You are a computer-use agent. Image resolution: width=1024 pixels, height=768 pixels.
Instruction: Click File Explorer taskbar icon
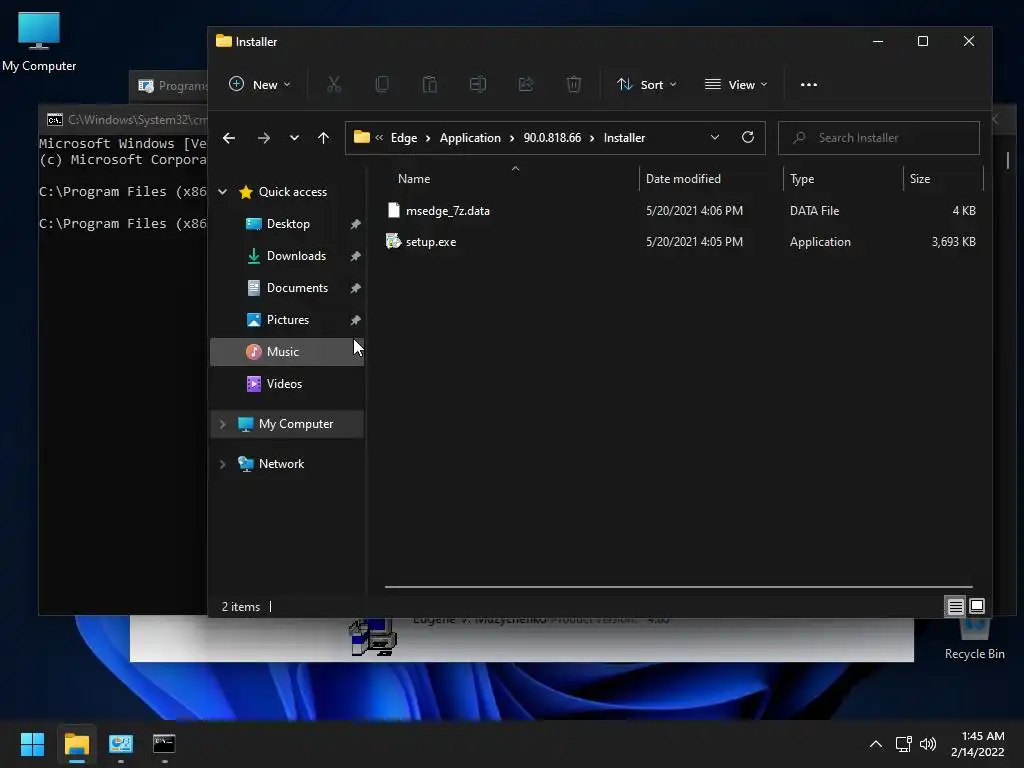[76, 744]
